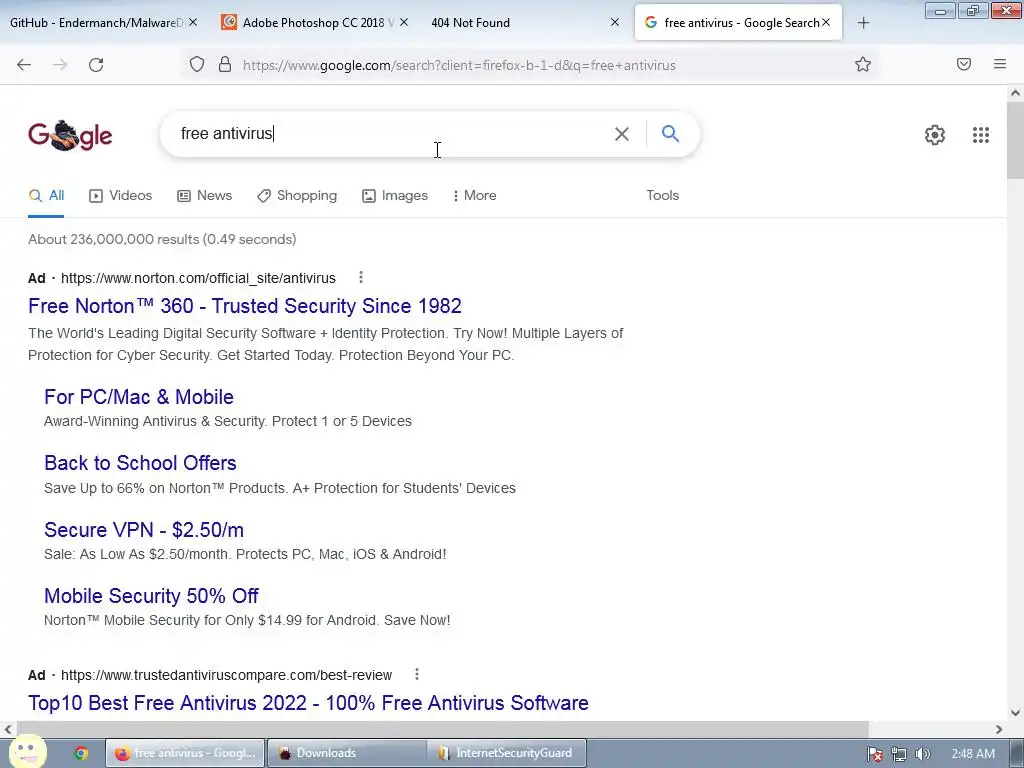Viewport: 1024px width, 768px height.
Task: Select the Shopping results tab
Action: [x=297, y=195]
